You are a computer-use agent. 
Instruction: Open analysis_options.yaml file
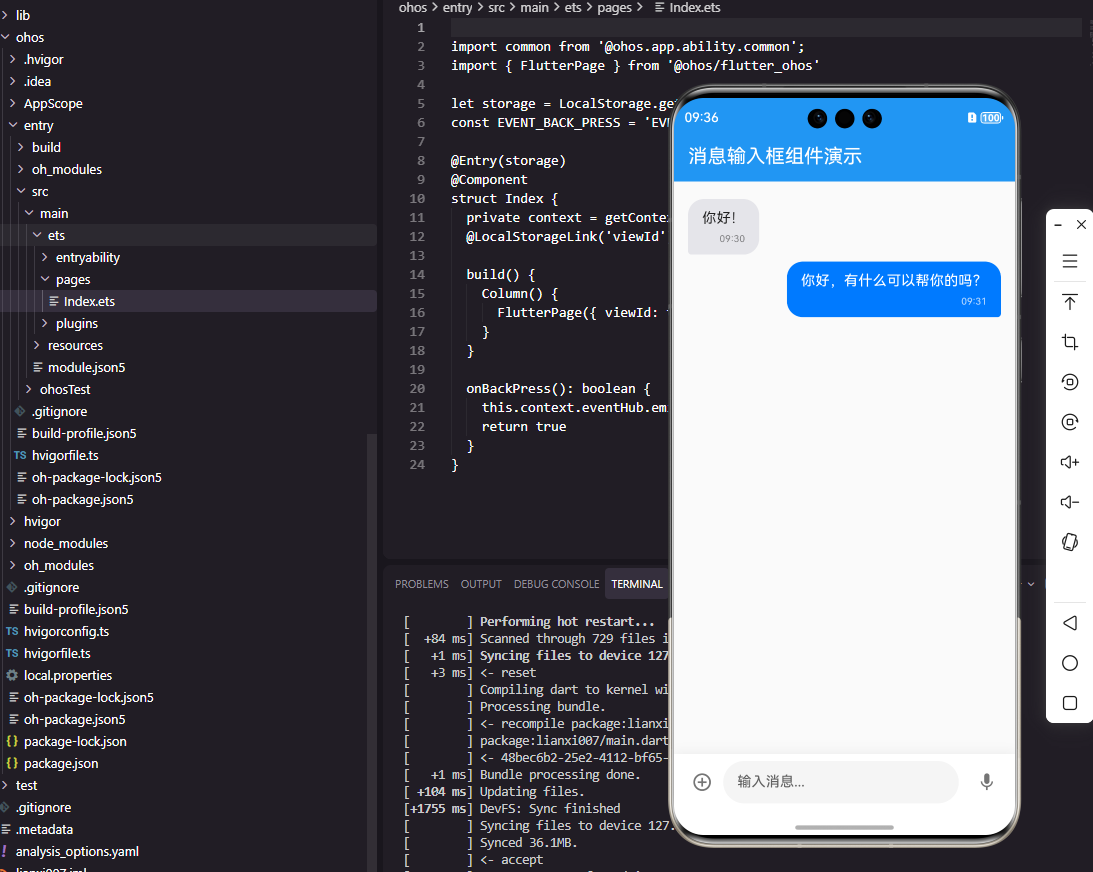click(77, 852)
